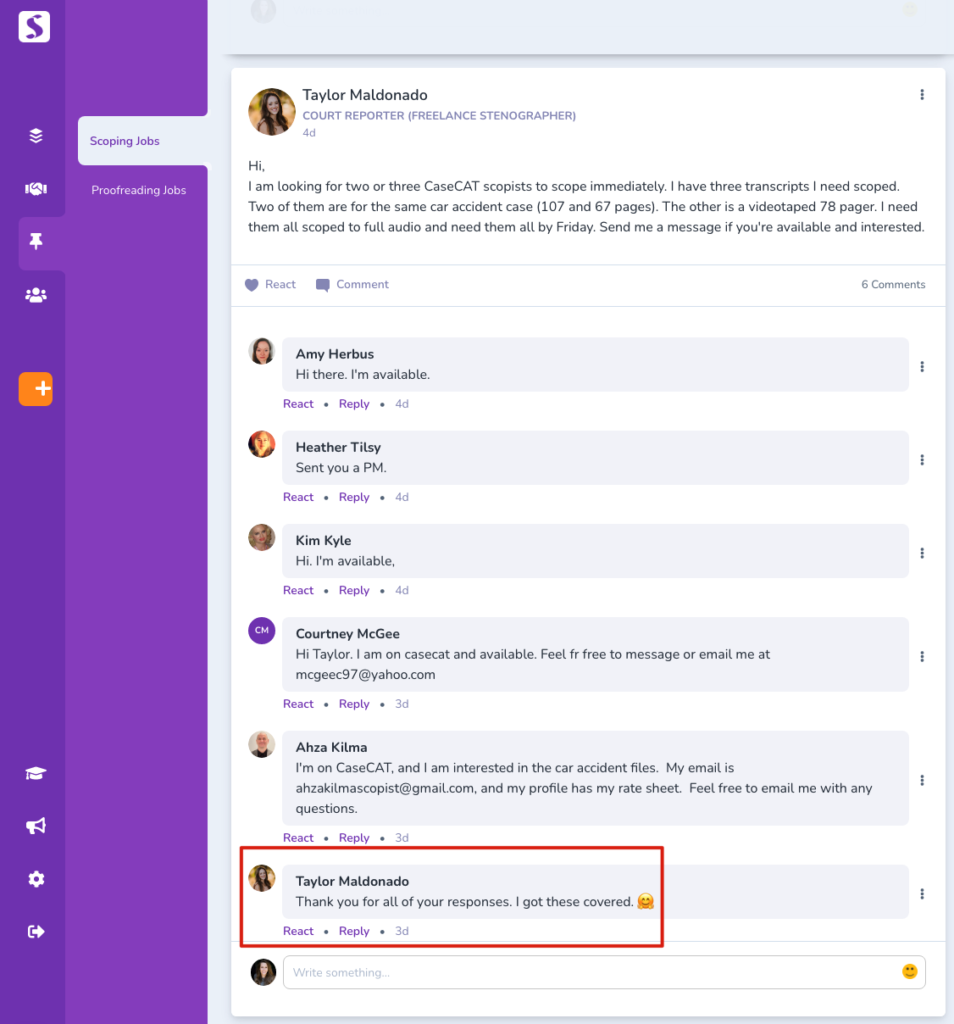Open the stacked layers sidebar icon
Screen dimensions: 954x1024
pyautogui.click(x=36, y=135)
